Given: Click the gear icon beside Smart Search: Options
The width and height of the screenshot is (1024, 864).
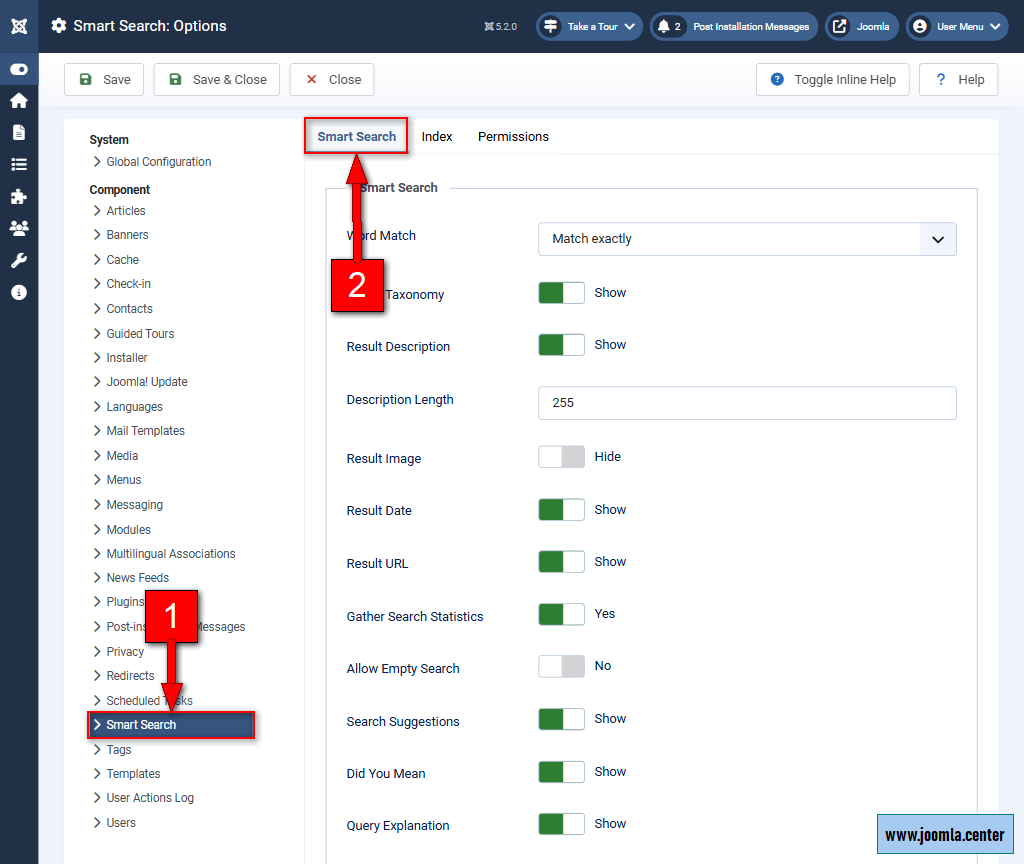Looking at the screenshot, I should (x=59, y=26).
